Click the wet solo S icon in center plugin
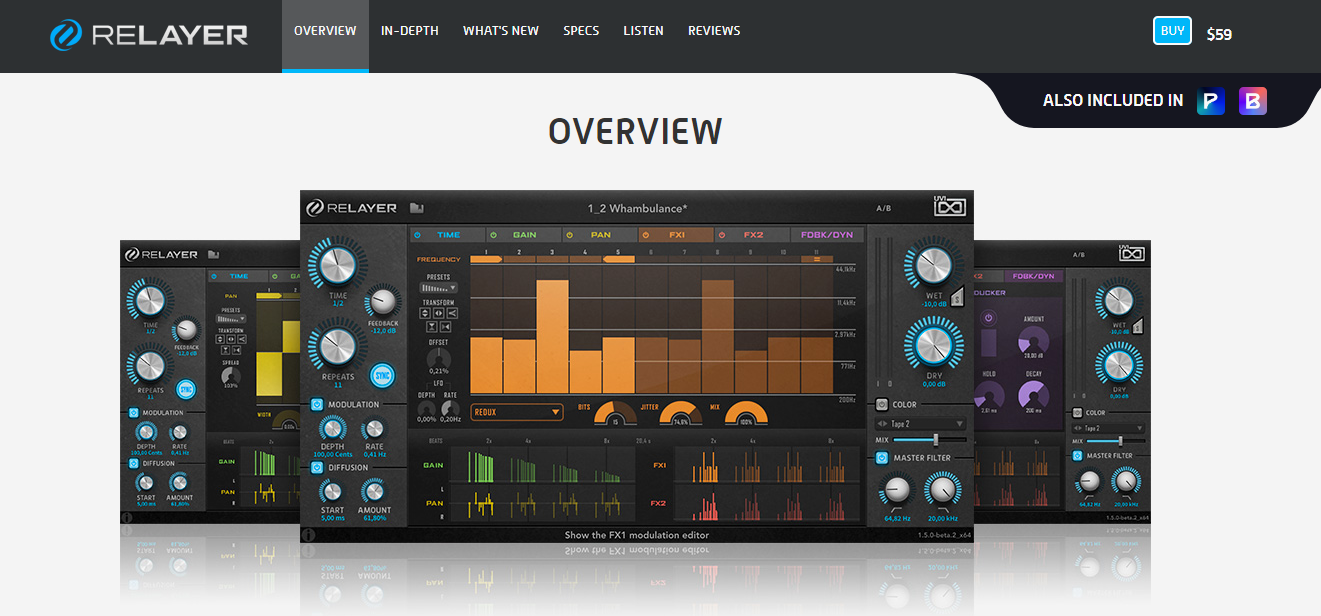This screenshot has width=1321, height=616. click(955, 294)
